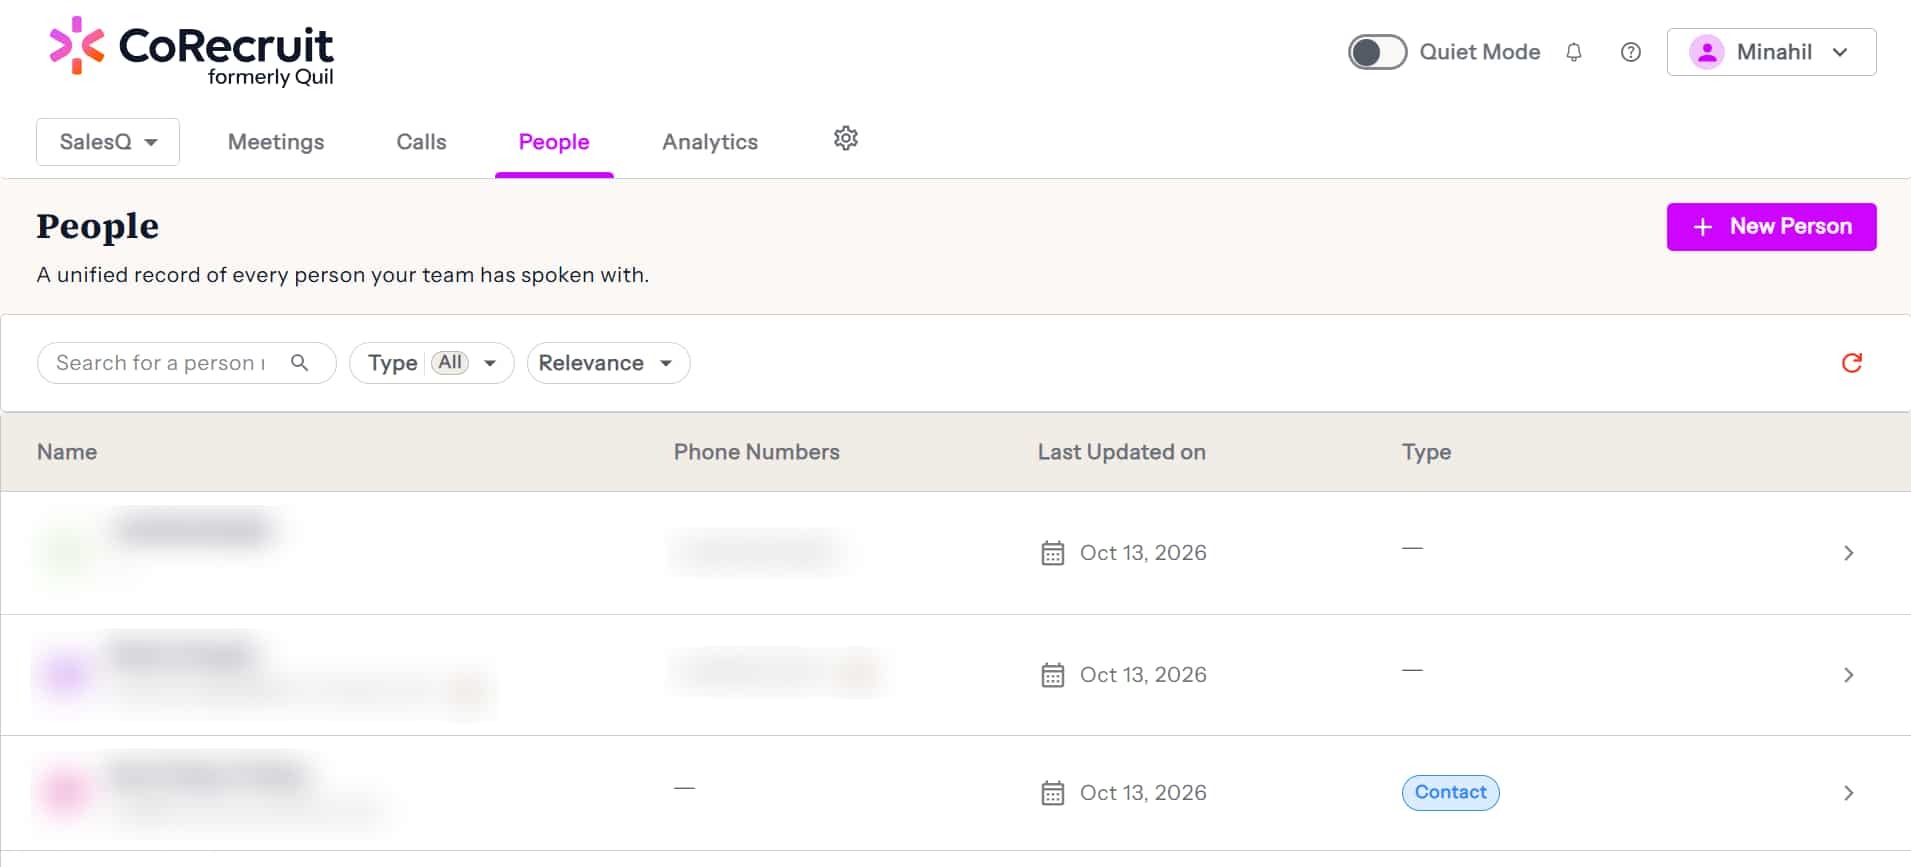Click the People page heading
The image size is (1911, 867).
tap(98, 226)
